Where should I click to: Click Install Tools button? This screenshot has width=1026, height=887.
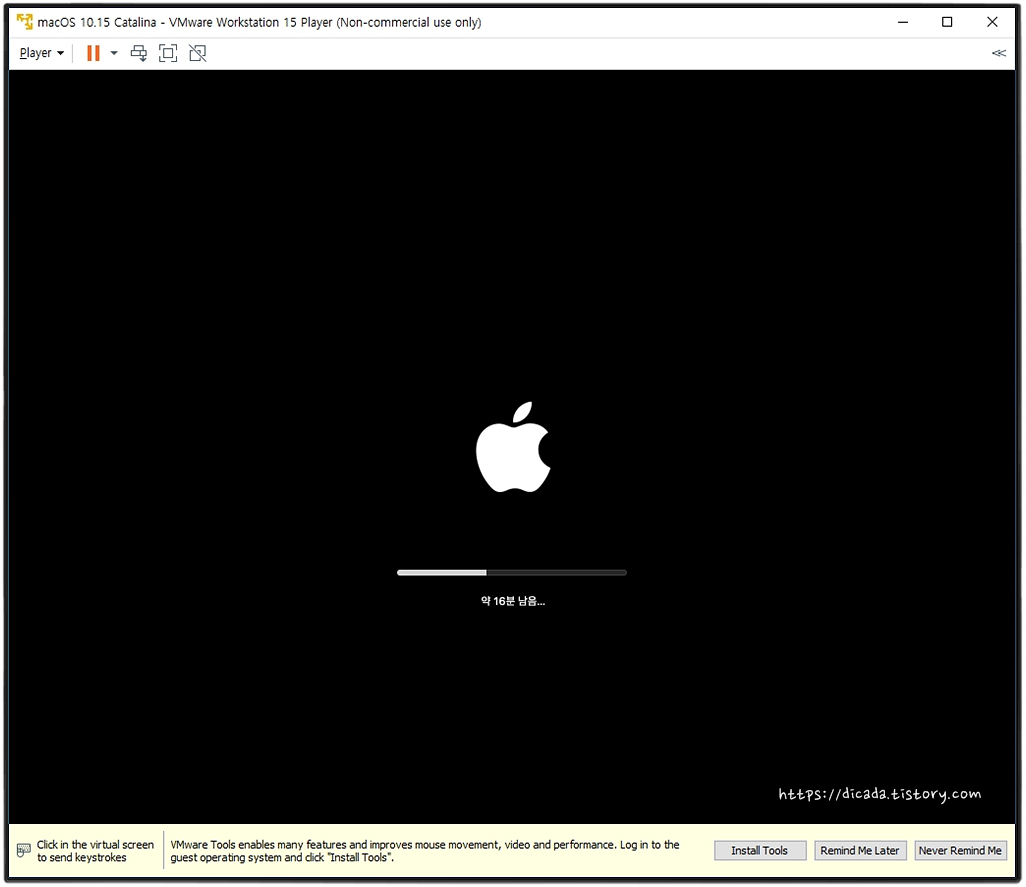(760, 850)
